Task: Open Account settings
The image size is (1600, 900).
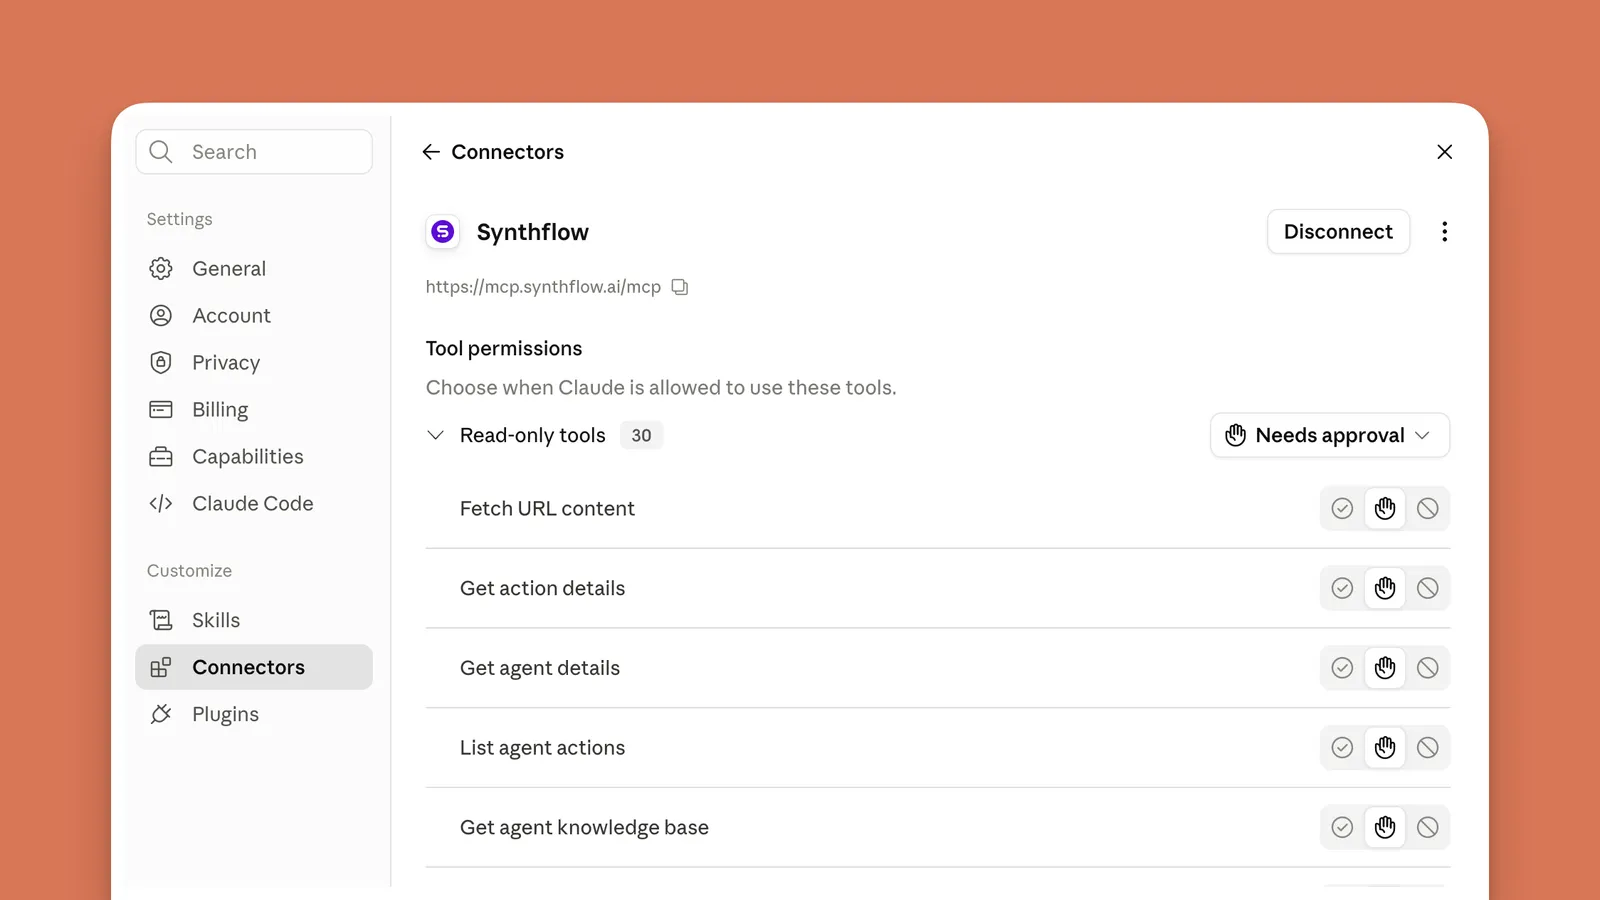Action: [x=254, y=316]
